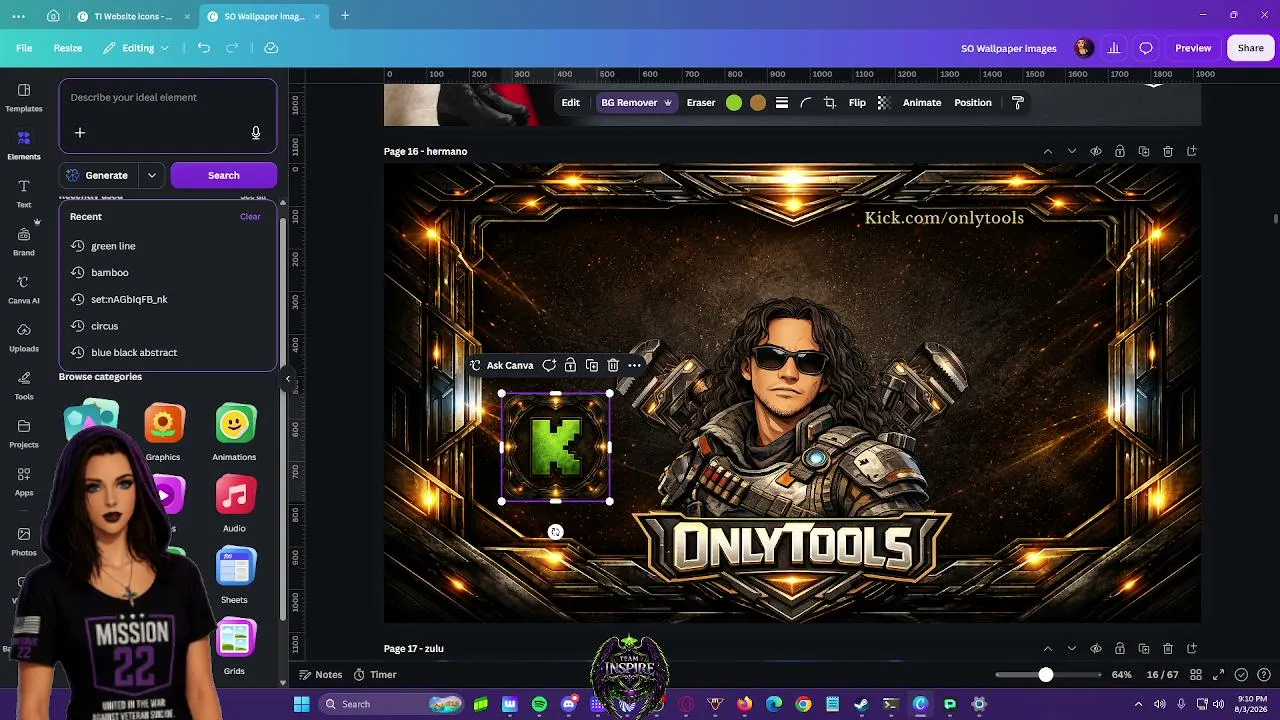Open a new tab with plus

345,16
